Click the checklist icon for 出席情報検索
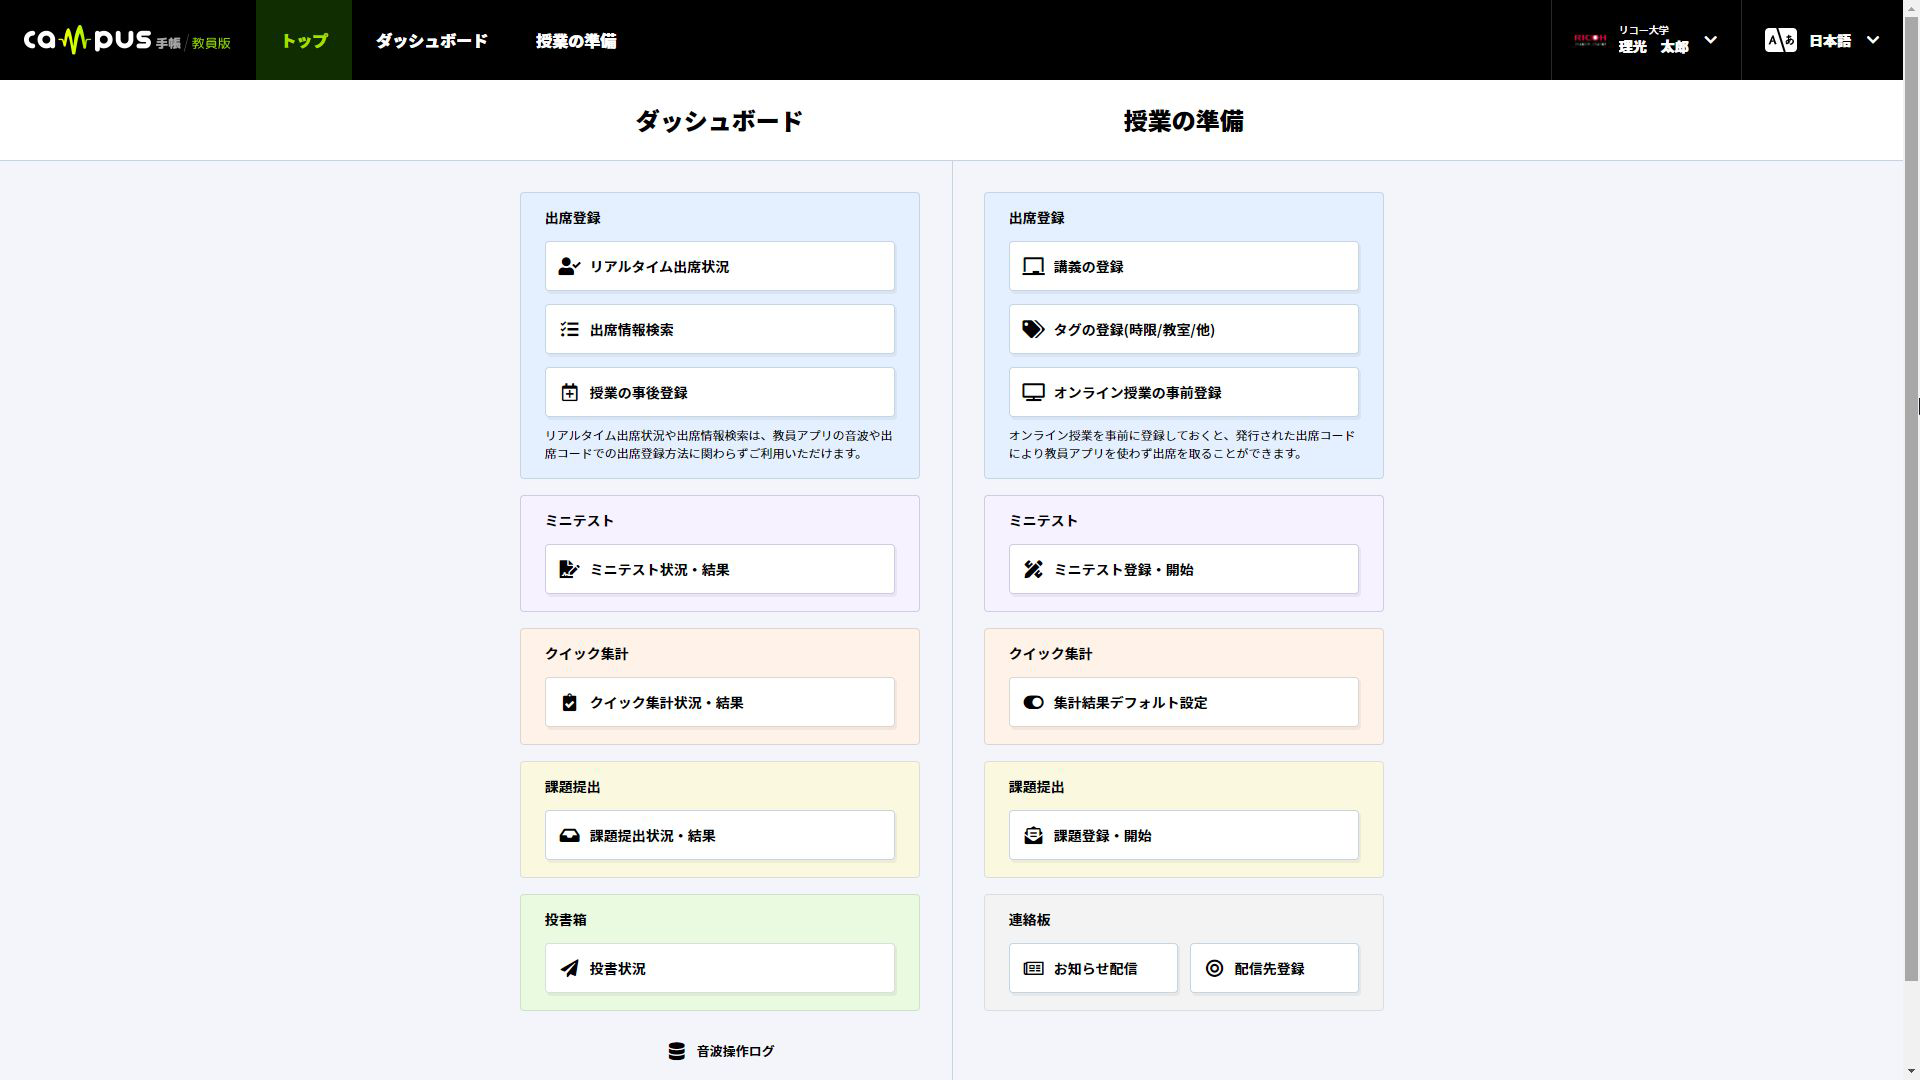 click(569, 329)
